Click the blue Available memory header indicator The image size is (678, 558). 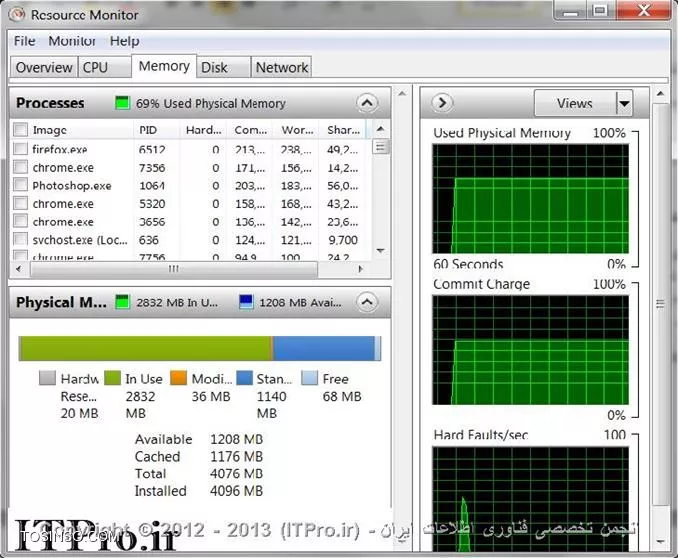pos(246,302)
